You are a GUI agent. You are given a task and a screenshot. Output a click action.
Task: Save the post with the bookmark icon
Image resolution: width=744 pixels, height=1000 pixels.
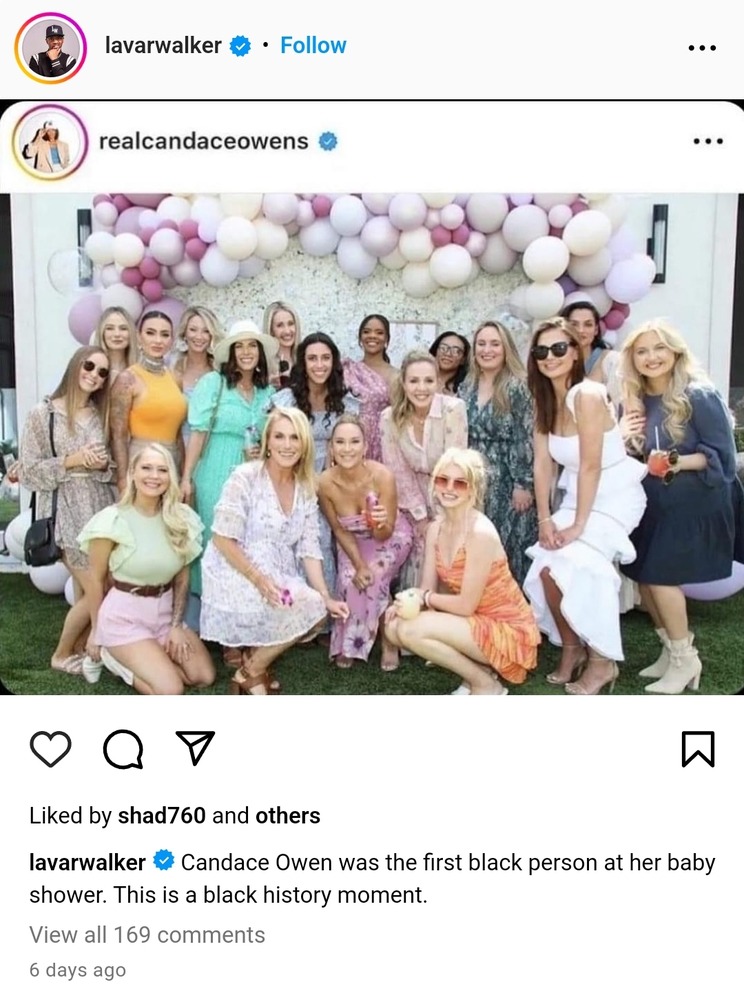[698, 749]
